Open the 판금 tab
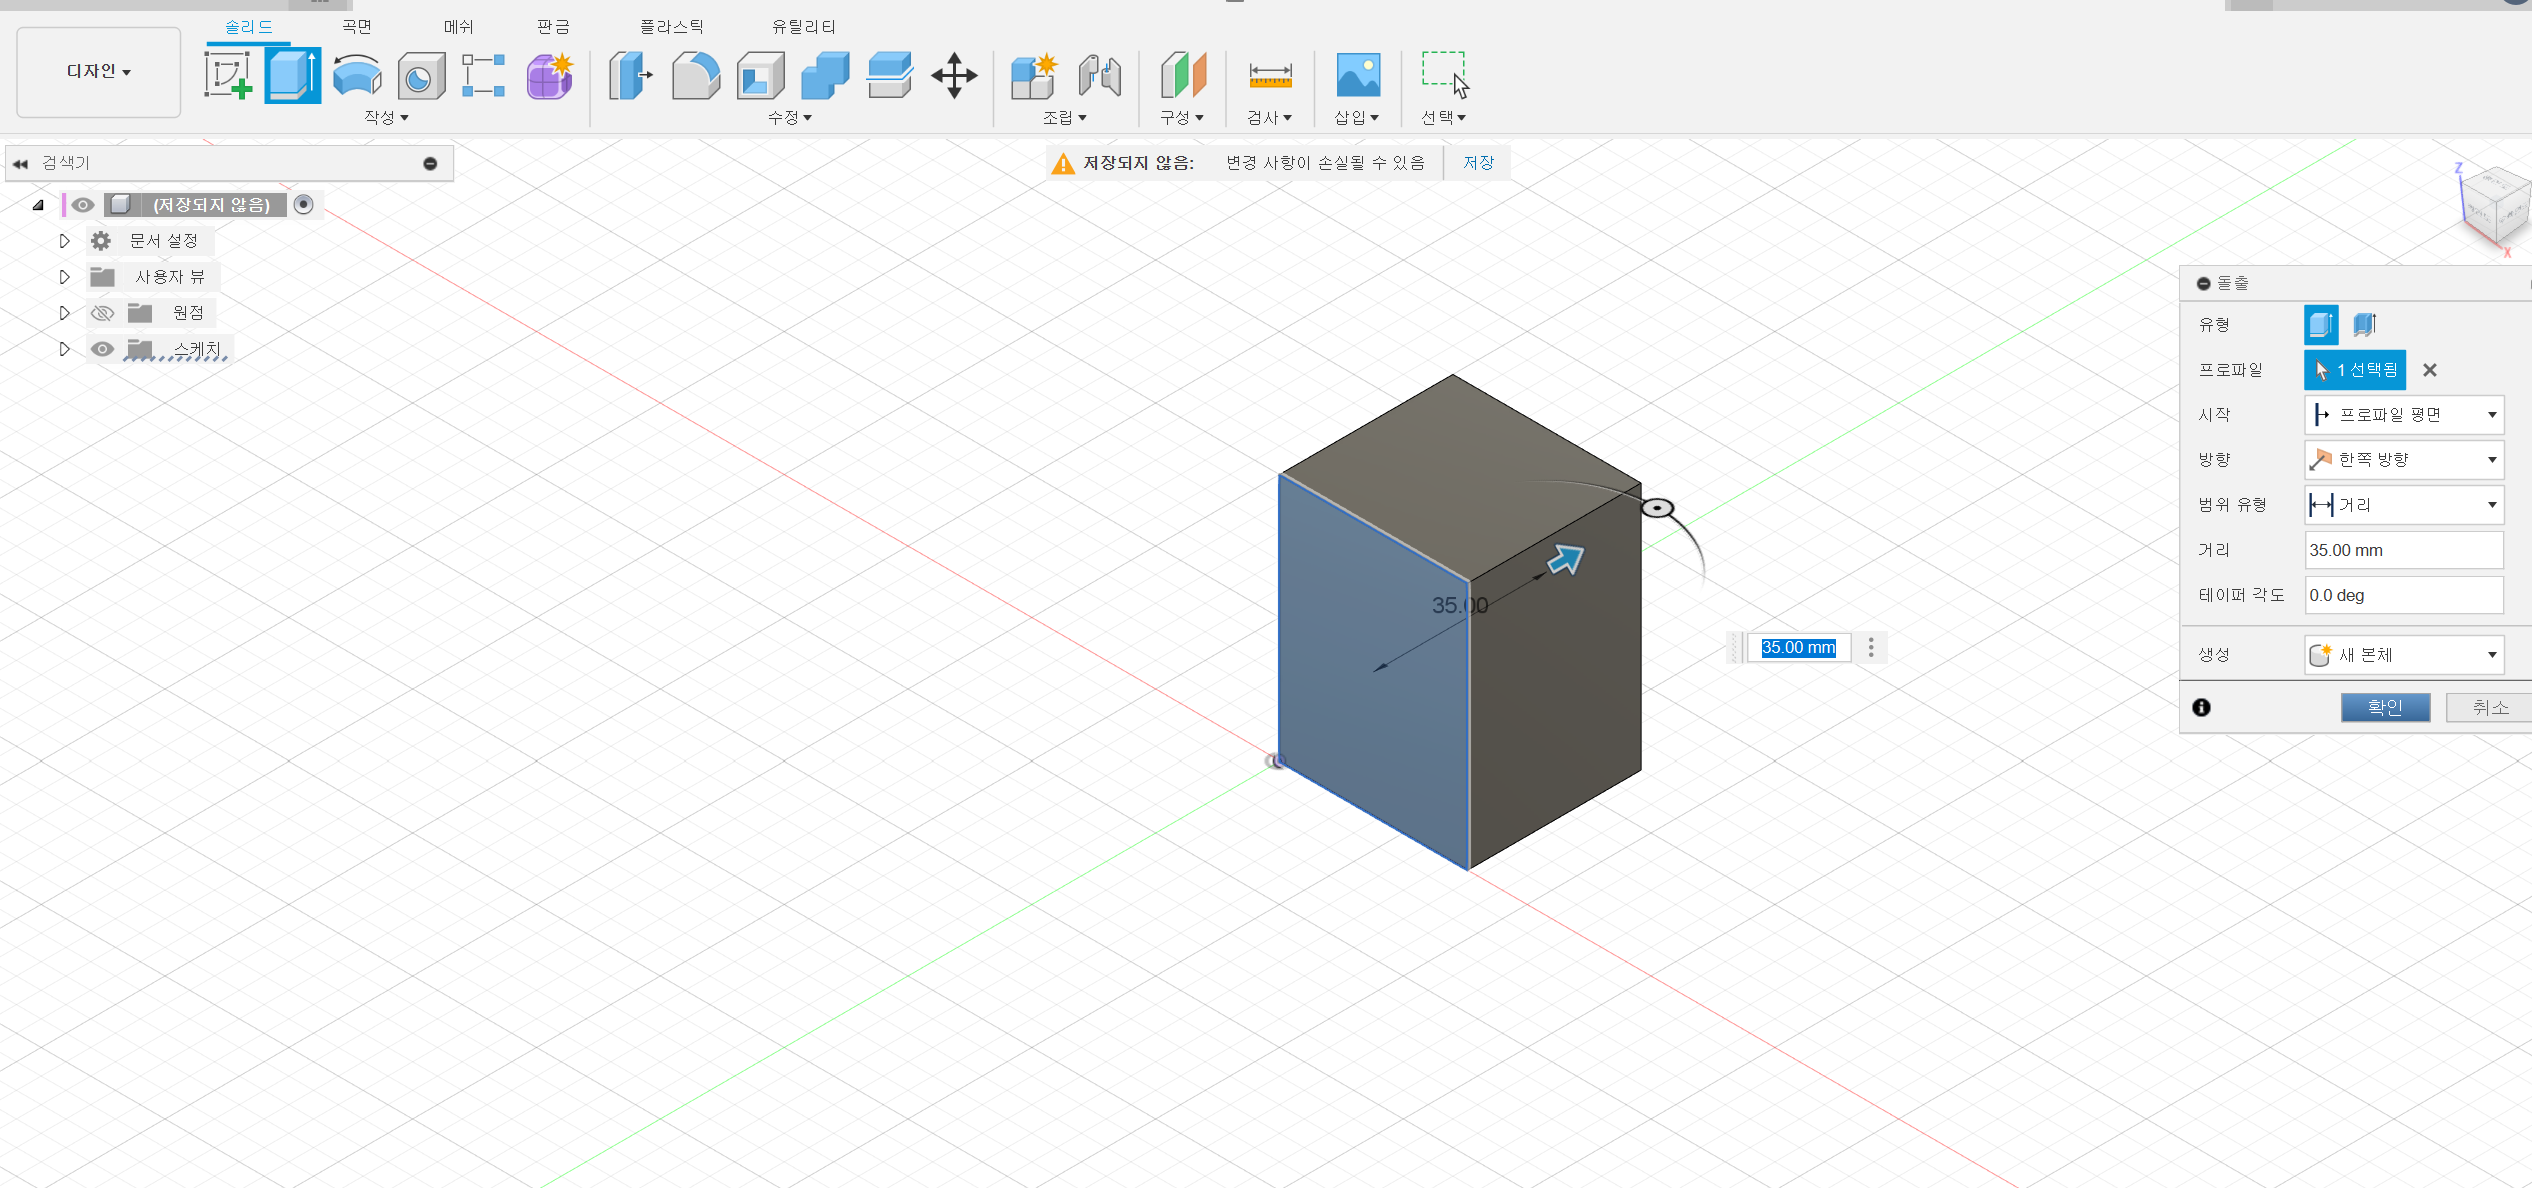This screenshot has height=1188, width=2532. click(553, 27)
